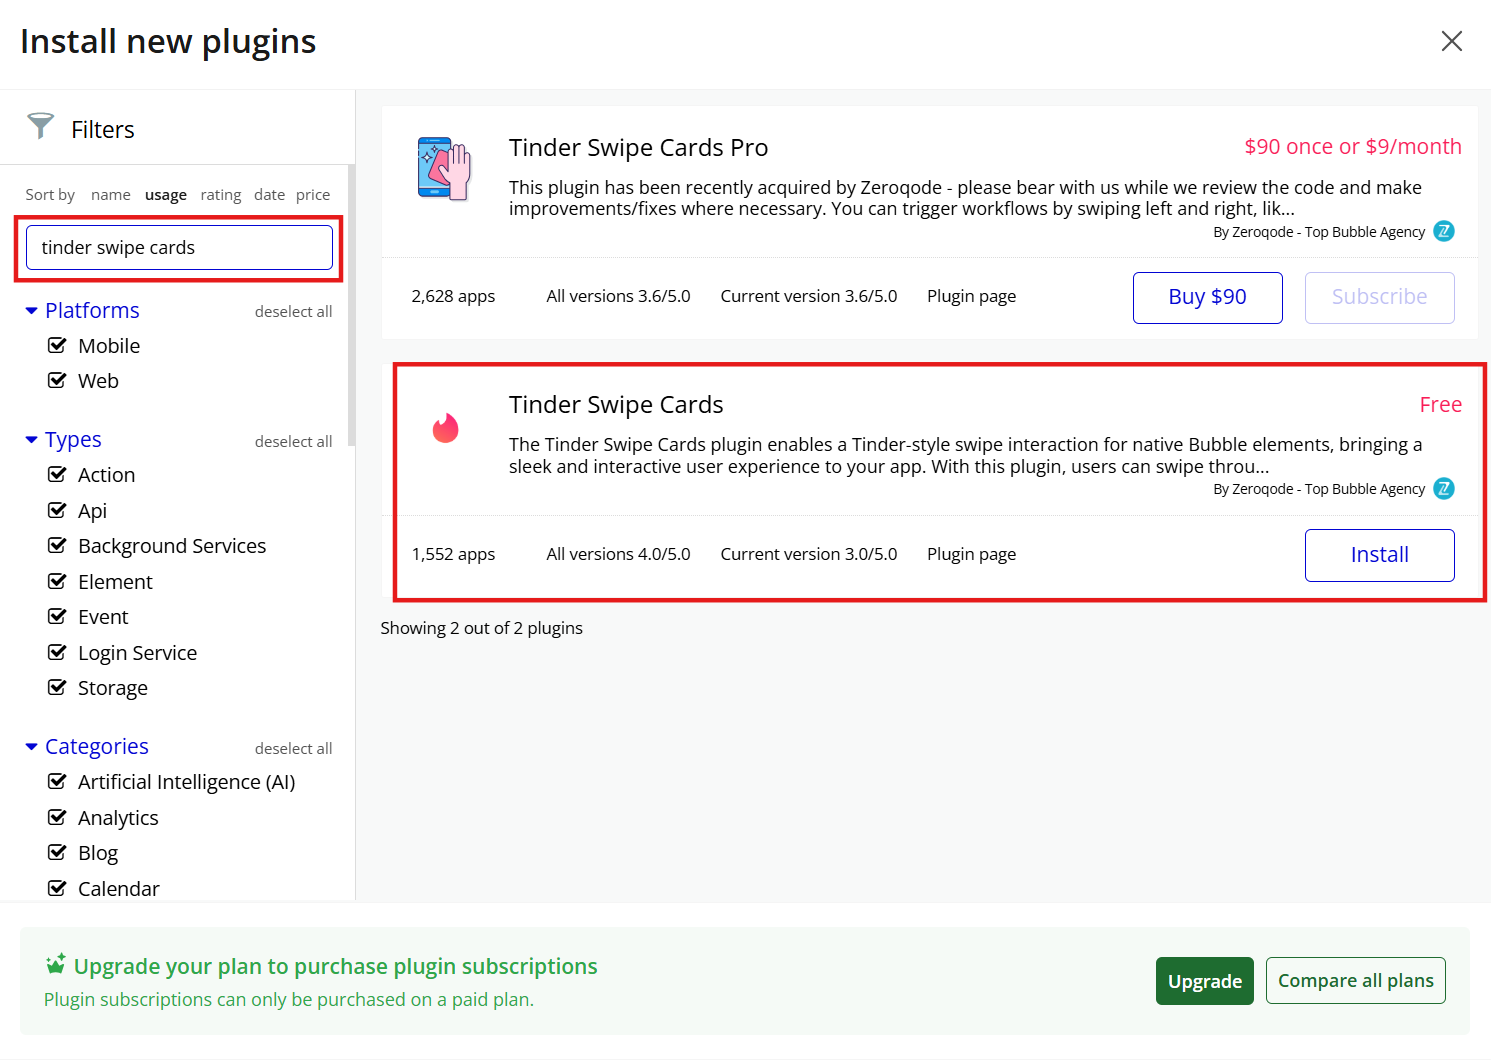This screenshot has height=1060, width=1491.
Task: Close the Install new plugins dialog
Action: click(x=1451, y=41)
